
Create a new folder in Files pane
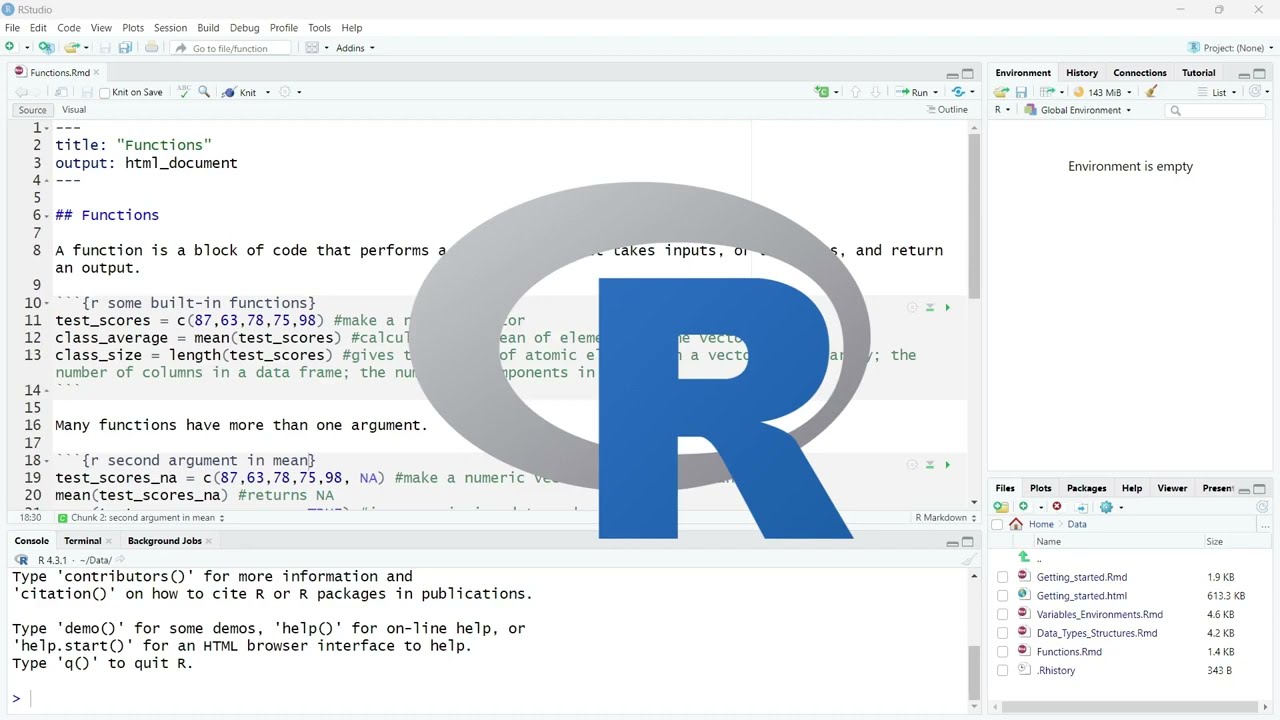[1001, 507]
